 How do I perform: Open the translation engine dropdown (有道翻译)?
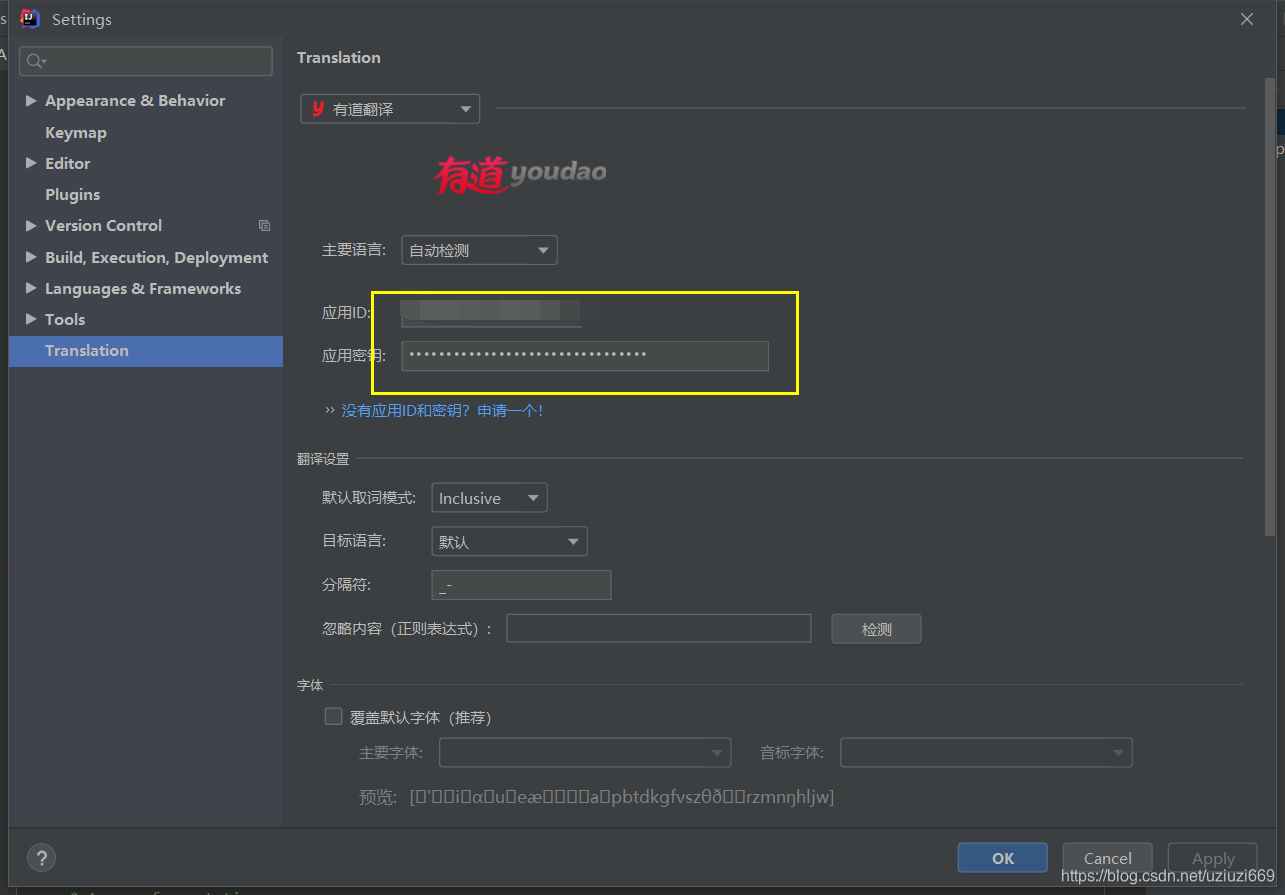(x=390, y=109)
